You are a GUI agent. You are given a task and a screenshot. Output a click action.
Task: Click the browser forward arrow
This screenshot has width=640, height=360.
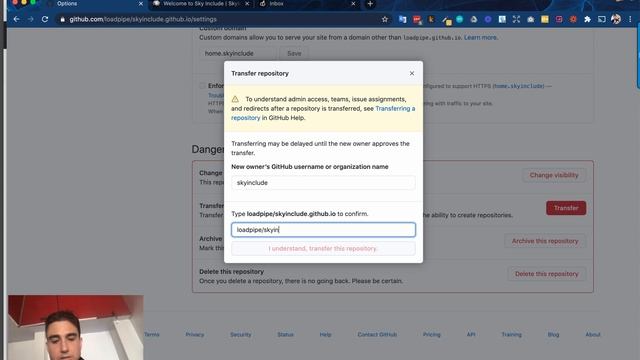(x=31, y=19)
